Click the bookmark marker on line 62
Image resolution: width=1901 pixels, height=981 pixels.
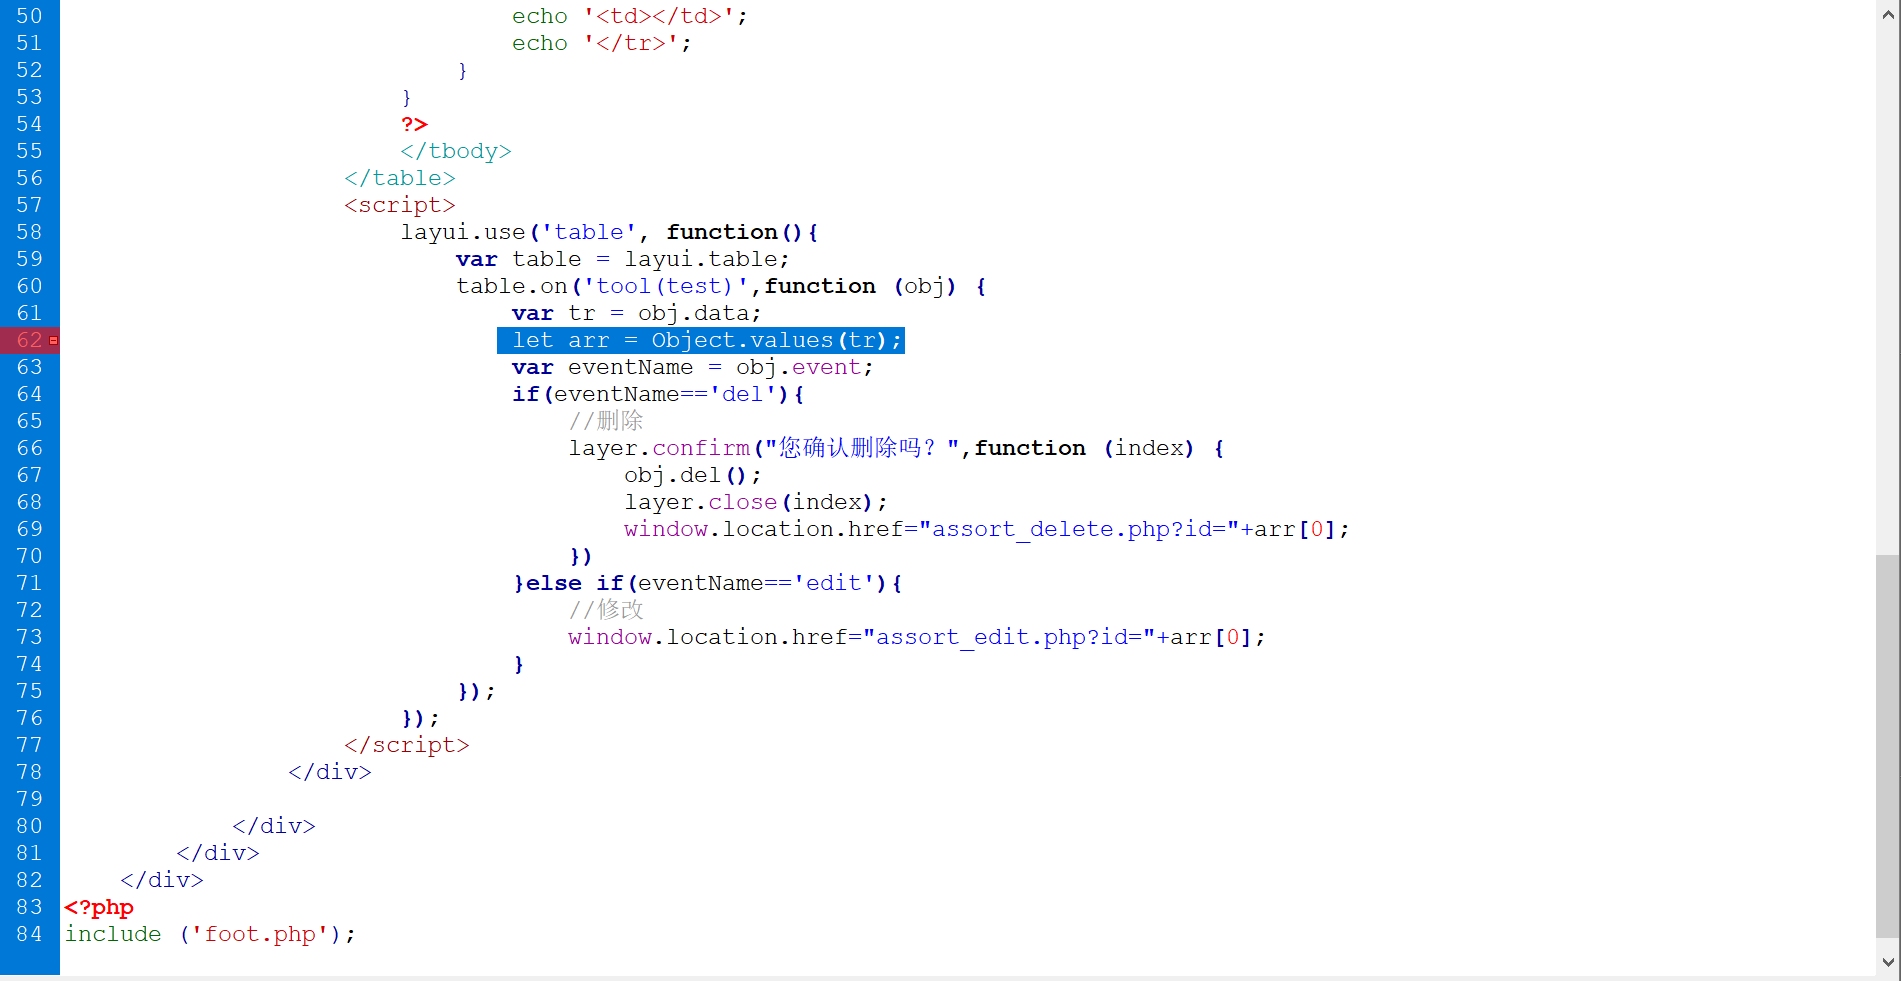[x=53, y=341]
